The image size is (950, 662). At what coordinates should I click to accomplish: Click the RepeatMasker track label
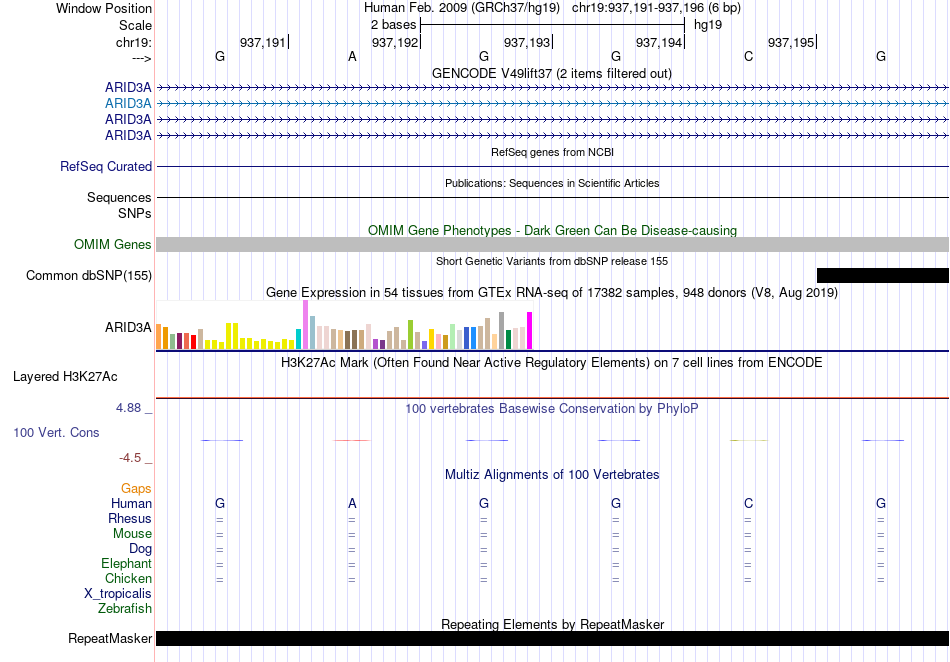tap(110, 638)
